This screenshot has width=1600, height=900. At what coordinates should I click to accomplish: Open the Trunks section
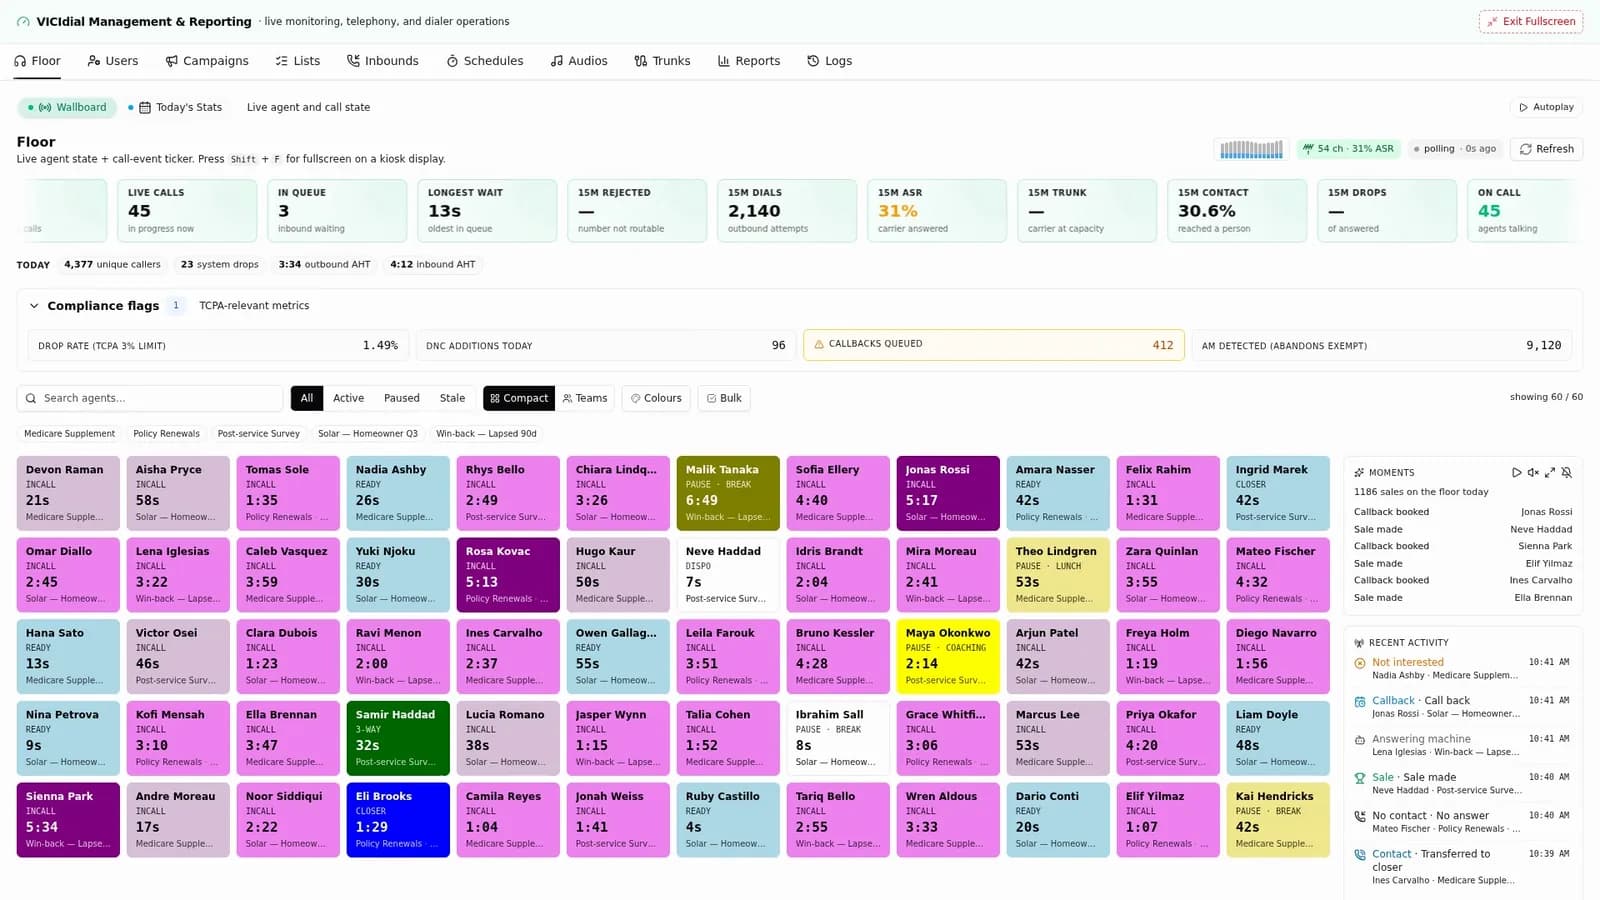(x=662, y=61)
